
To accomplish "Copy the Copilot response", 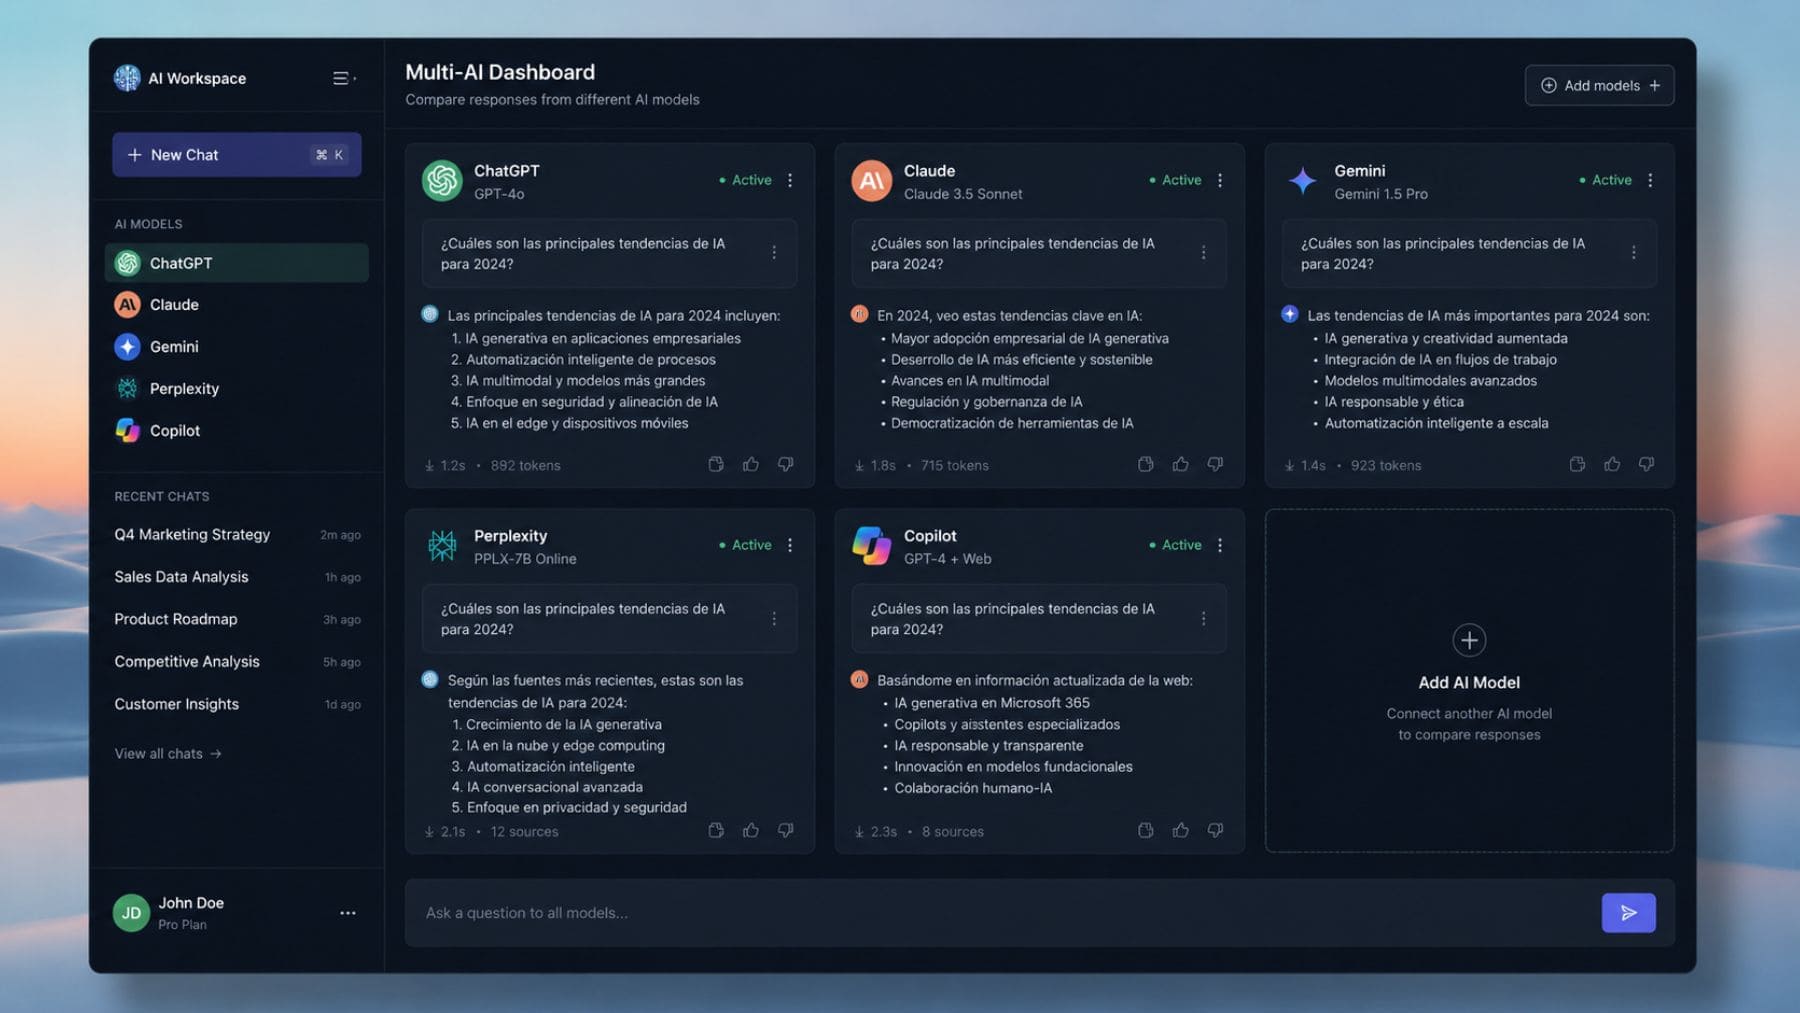I will click(x=1146, y=830).
